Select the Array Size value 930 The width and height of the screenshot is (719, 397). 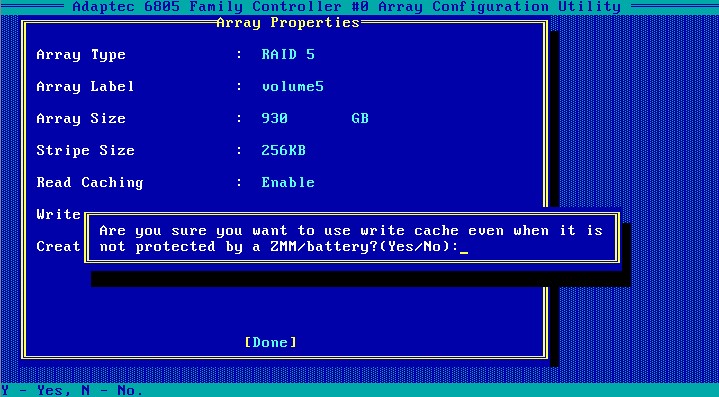274,118
